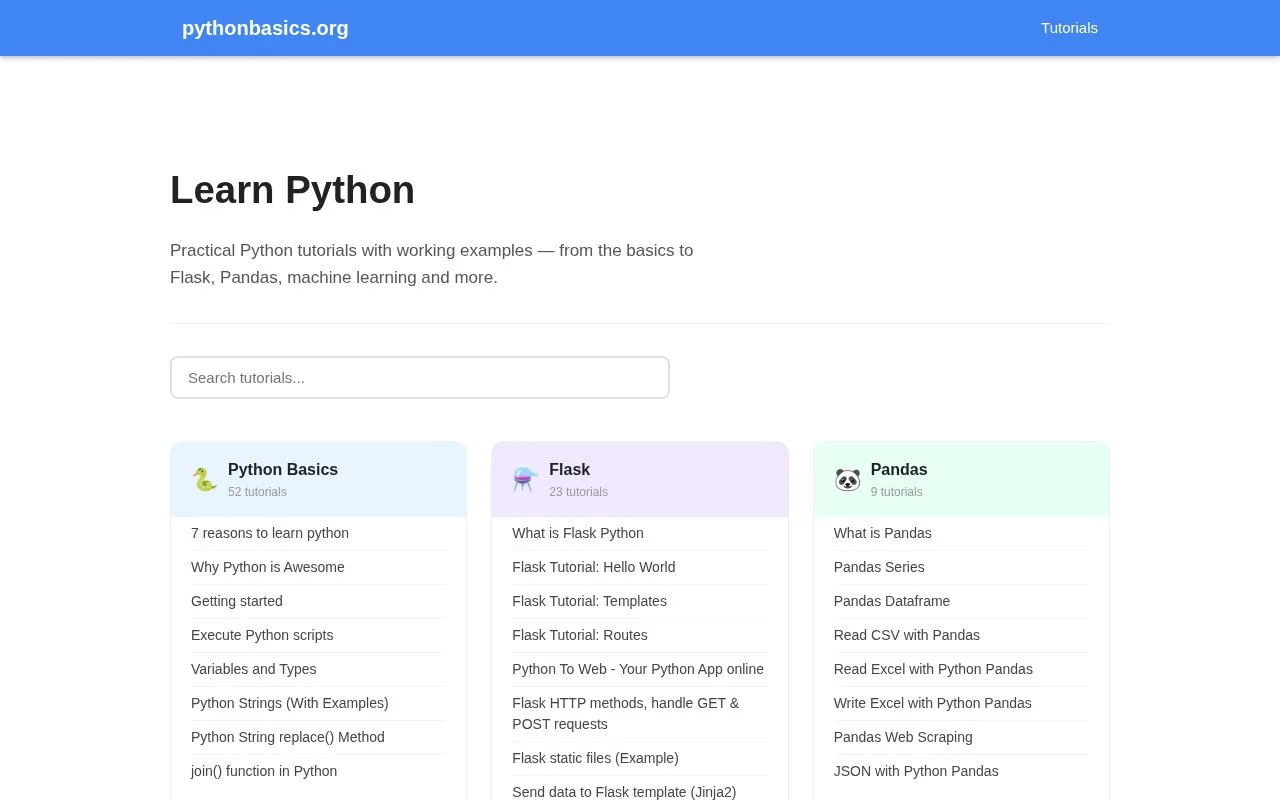1280x800 pixels.
Task: Open 'join() function in Python' tutorial
Action: tap(264, 771)
